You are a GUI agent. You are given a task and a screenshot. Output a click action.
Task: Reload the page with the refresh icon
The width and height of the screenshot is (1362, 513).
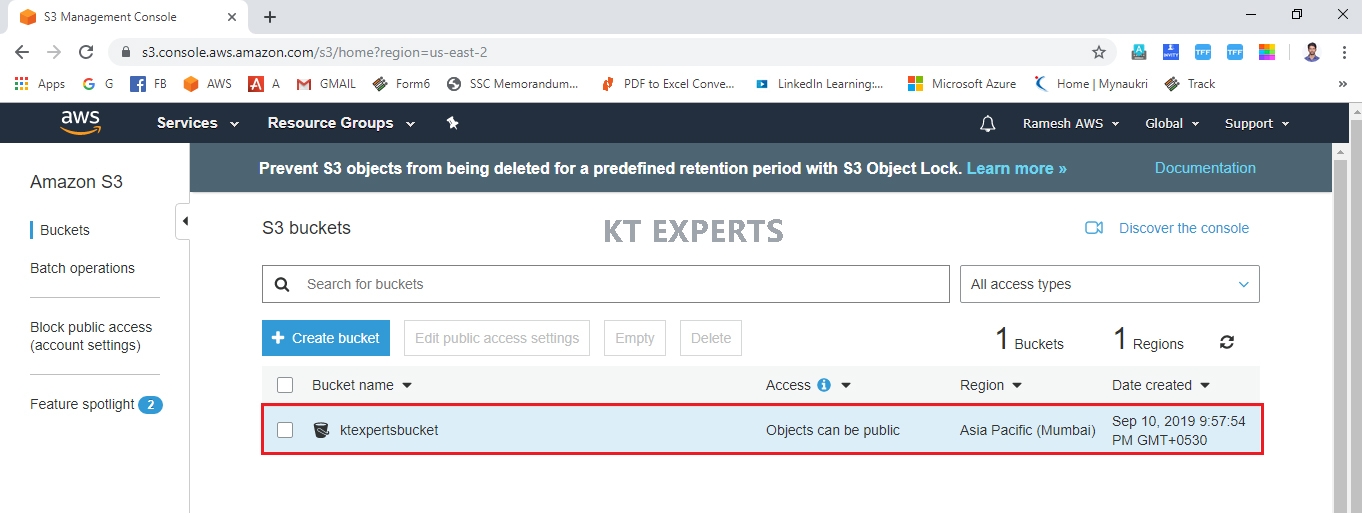(86, 52)
